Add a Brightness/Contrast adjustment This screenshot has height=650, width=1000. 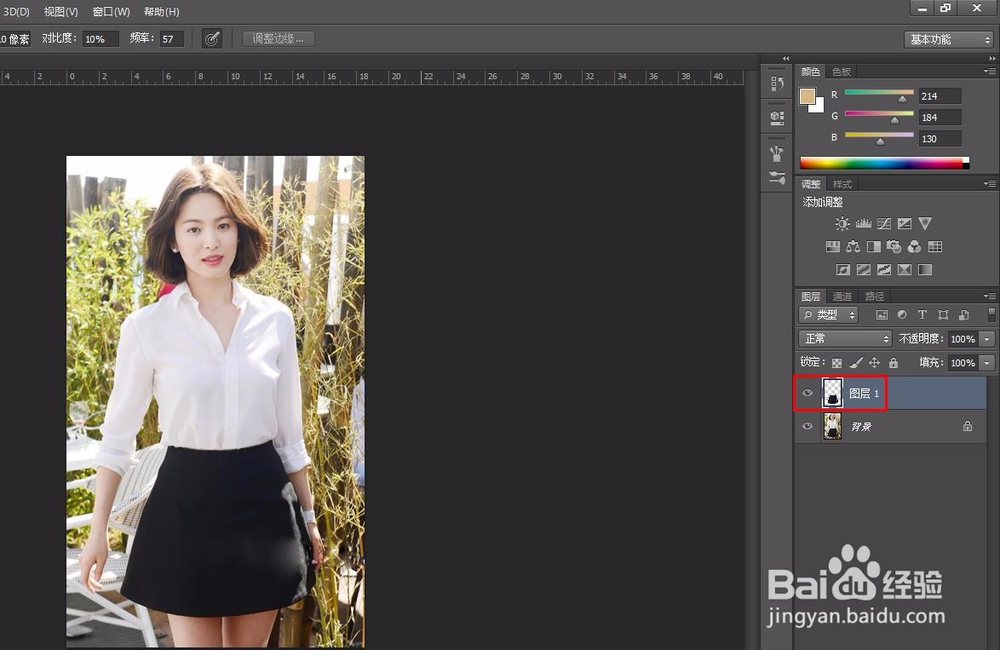(x=842, y=223)
